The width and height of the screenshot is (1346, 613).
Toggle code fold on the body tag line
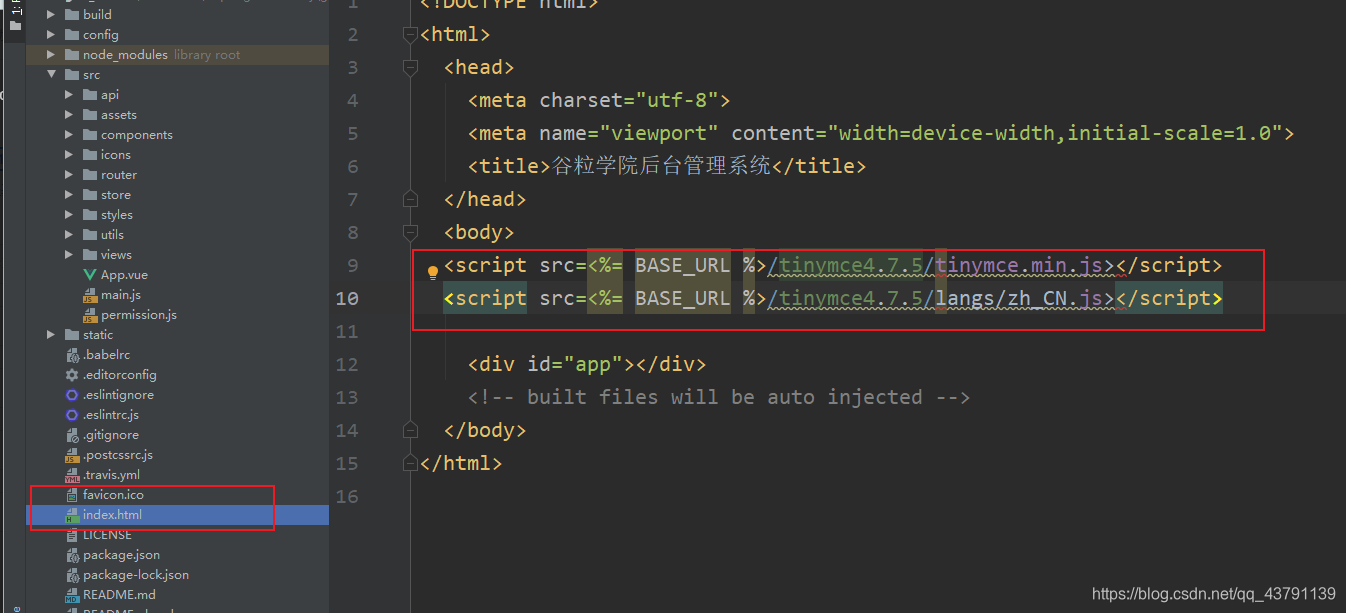(409, 232)
